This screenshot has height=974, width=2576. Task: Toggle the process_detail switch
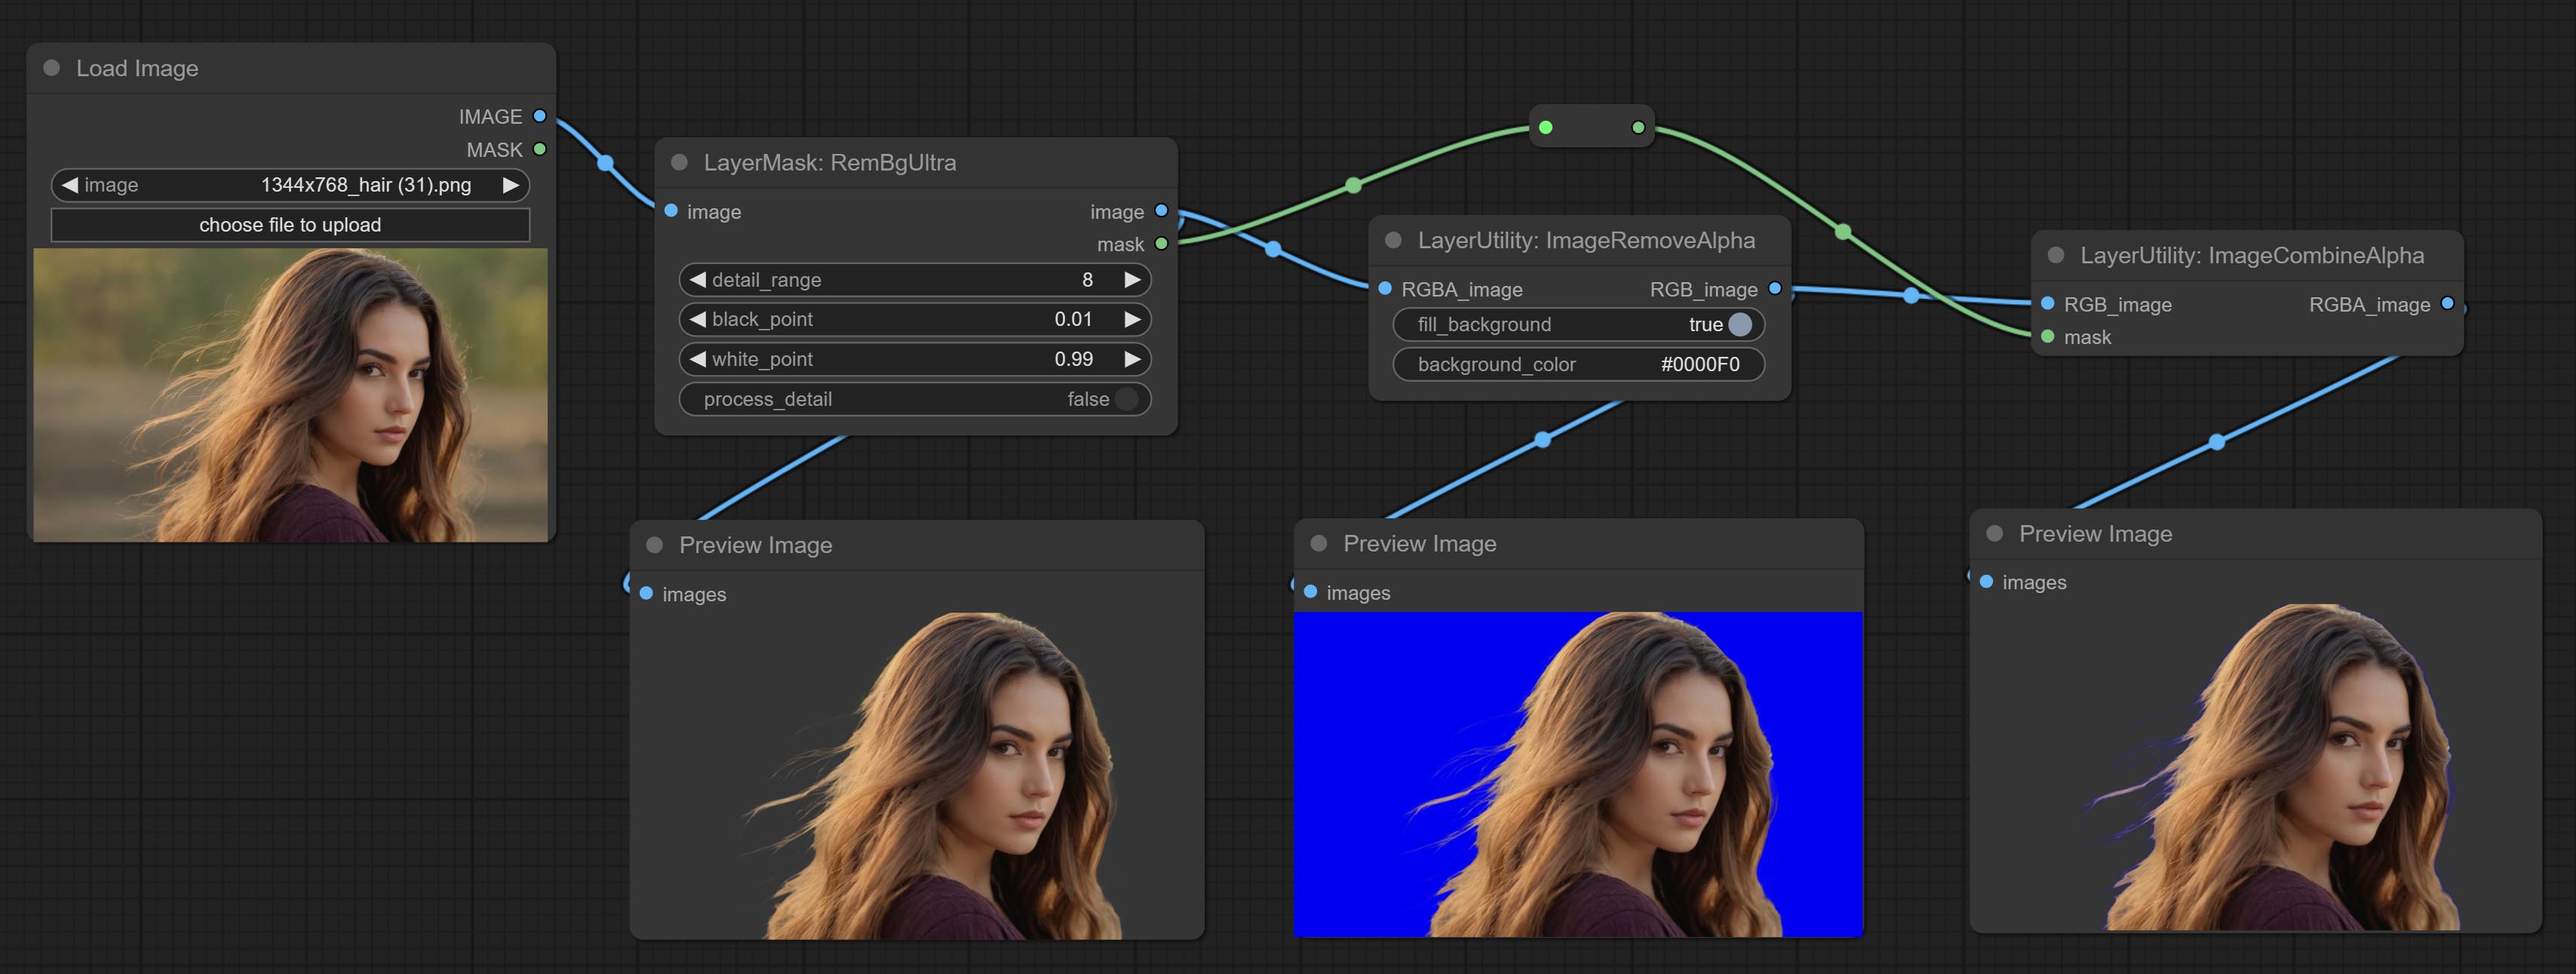[1126, 399]
